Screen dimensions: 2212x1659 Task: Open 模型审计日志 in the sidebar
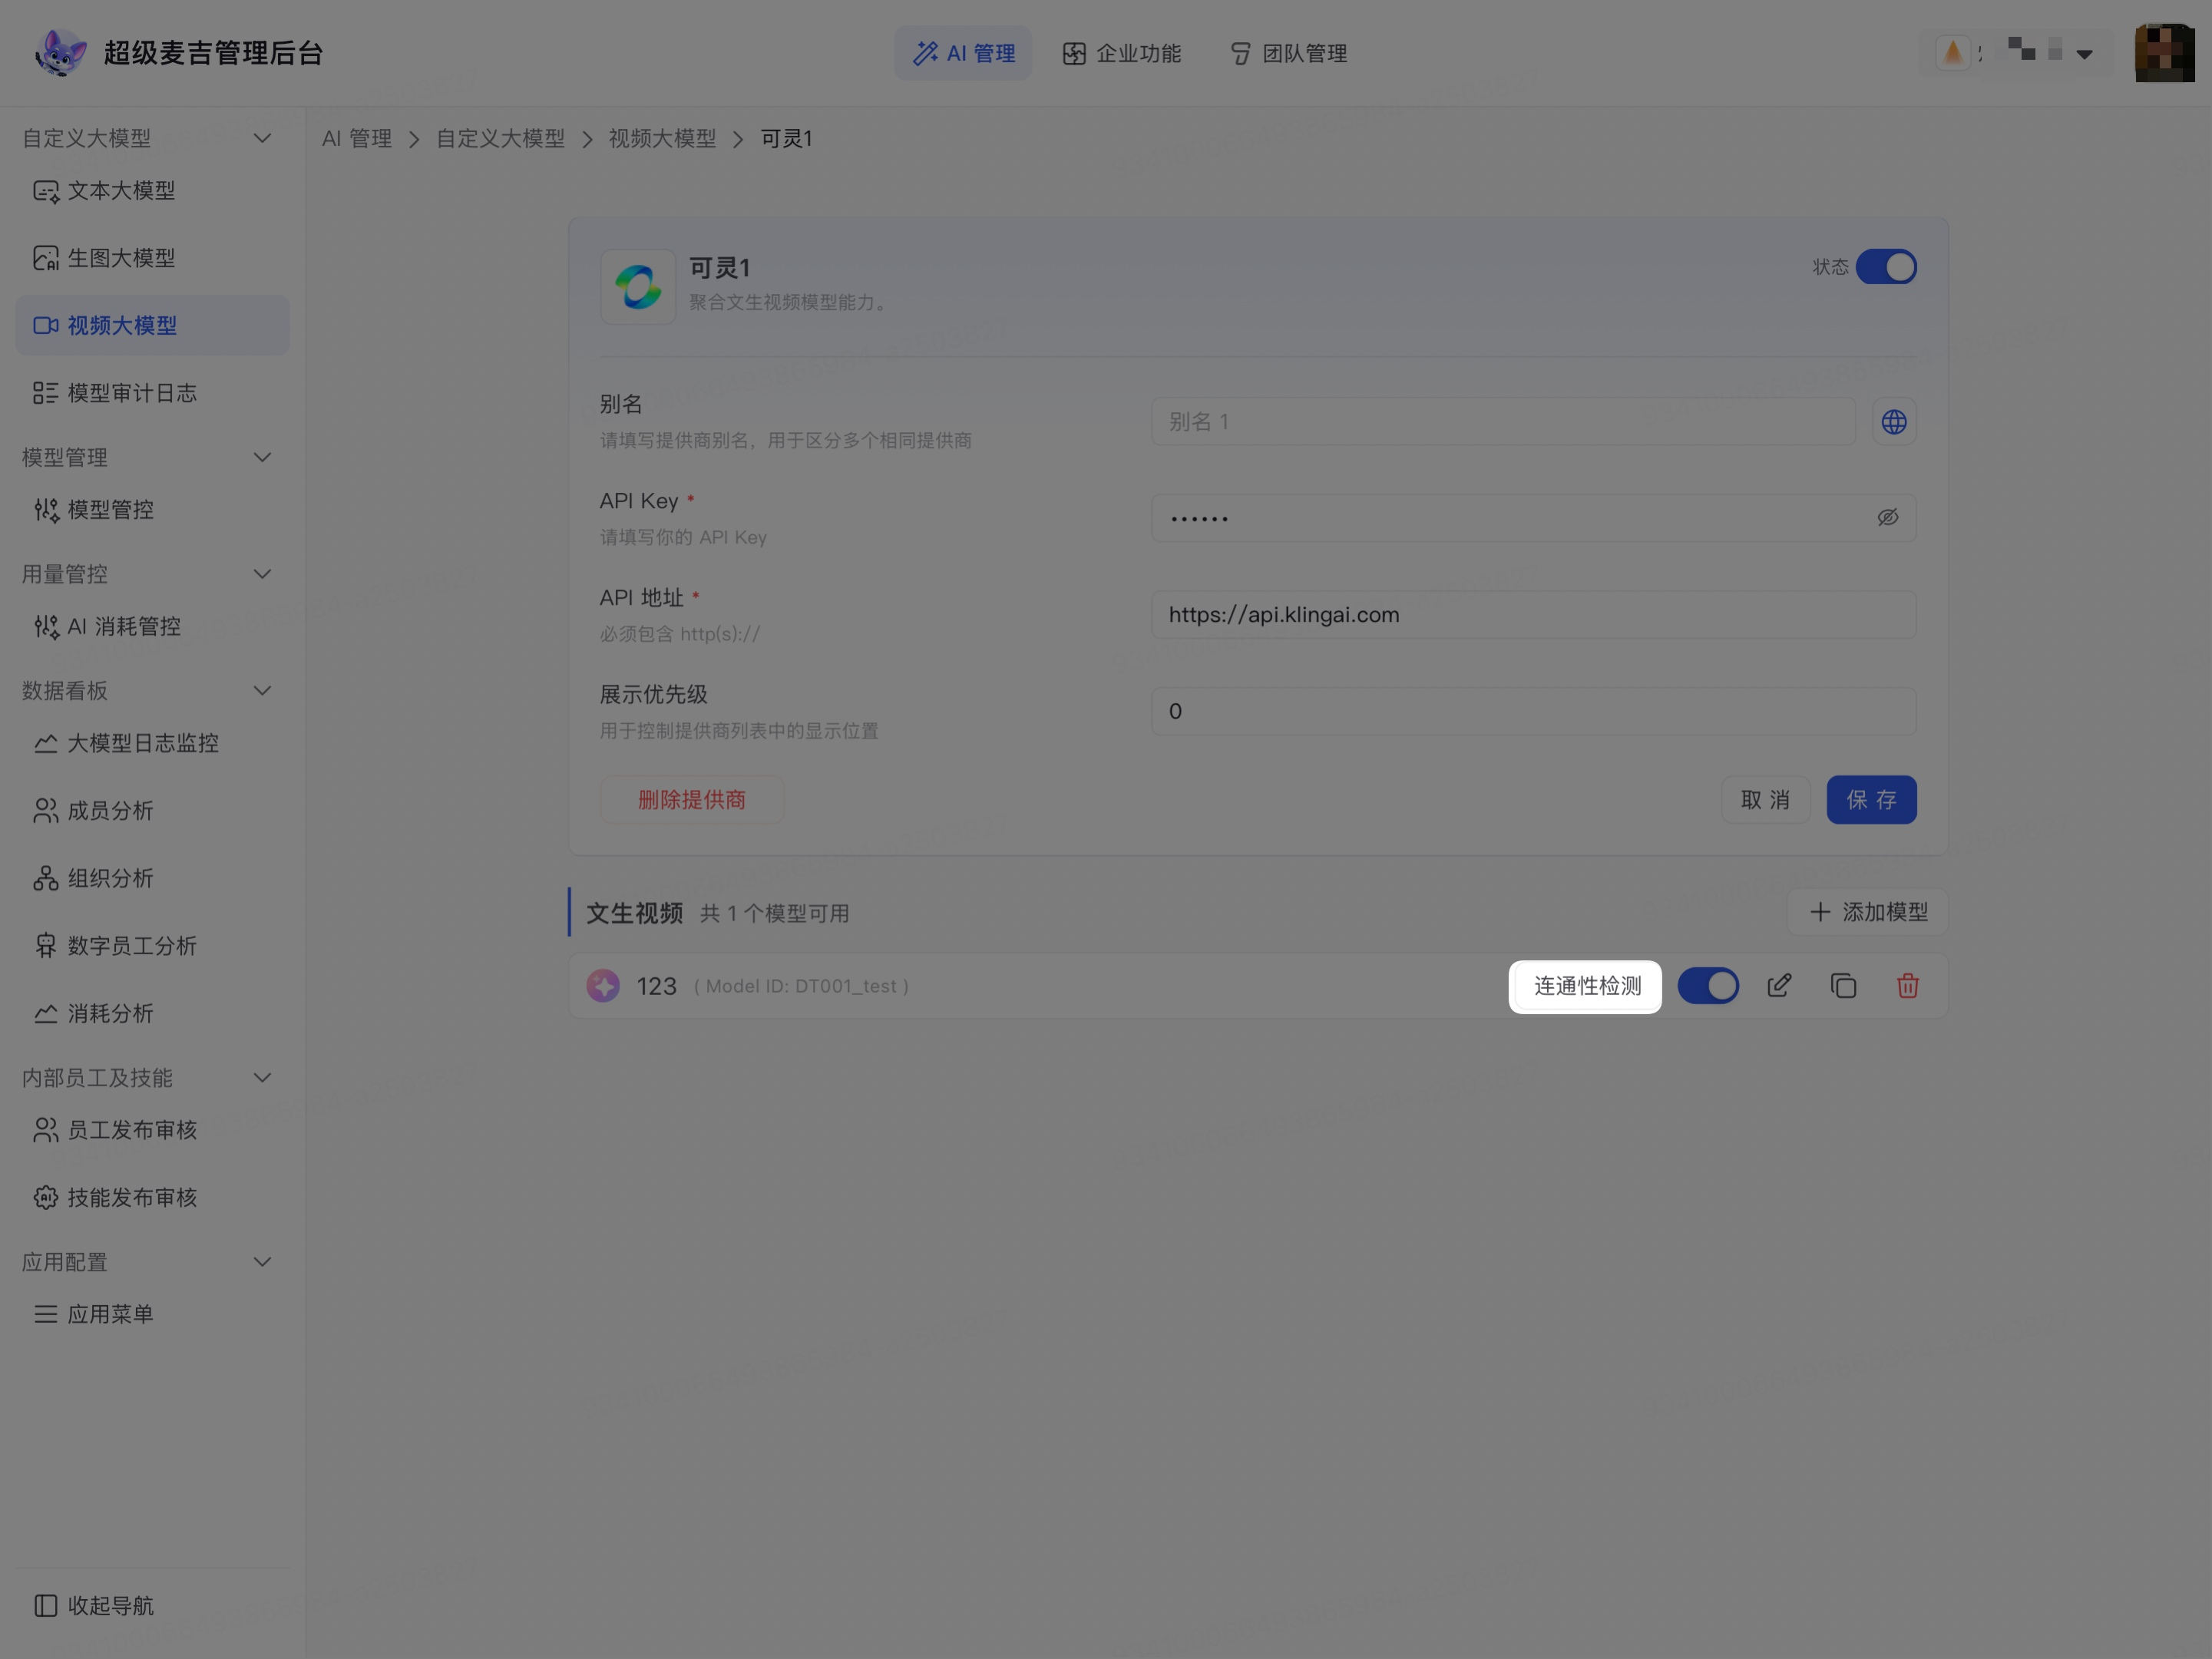coord(152,393)
